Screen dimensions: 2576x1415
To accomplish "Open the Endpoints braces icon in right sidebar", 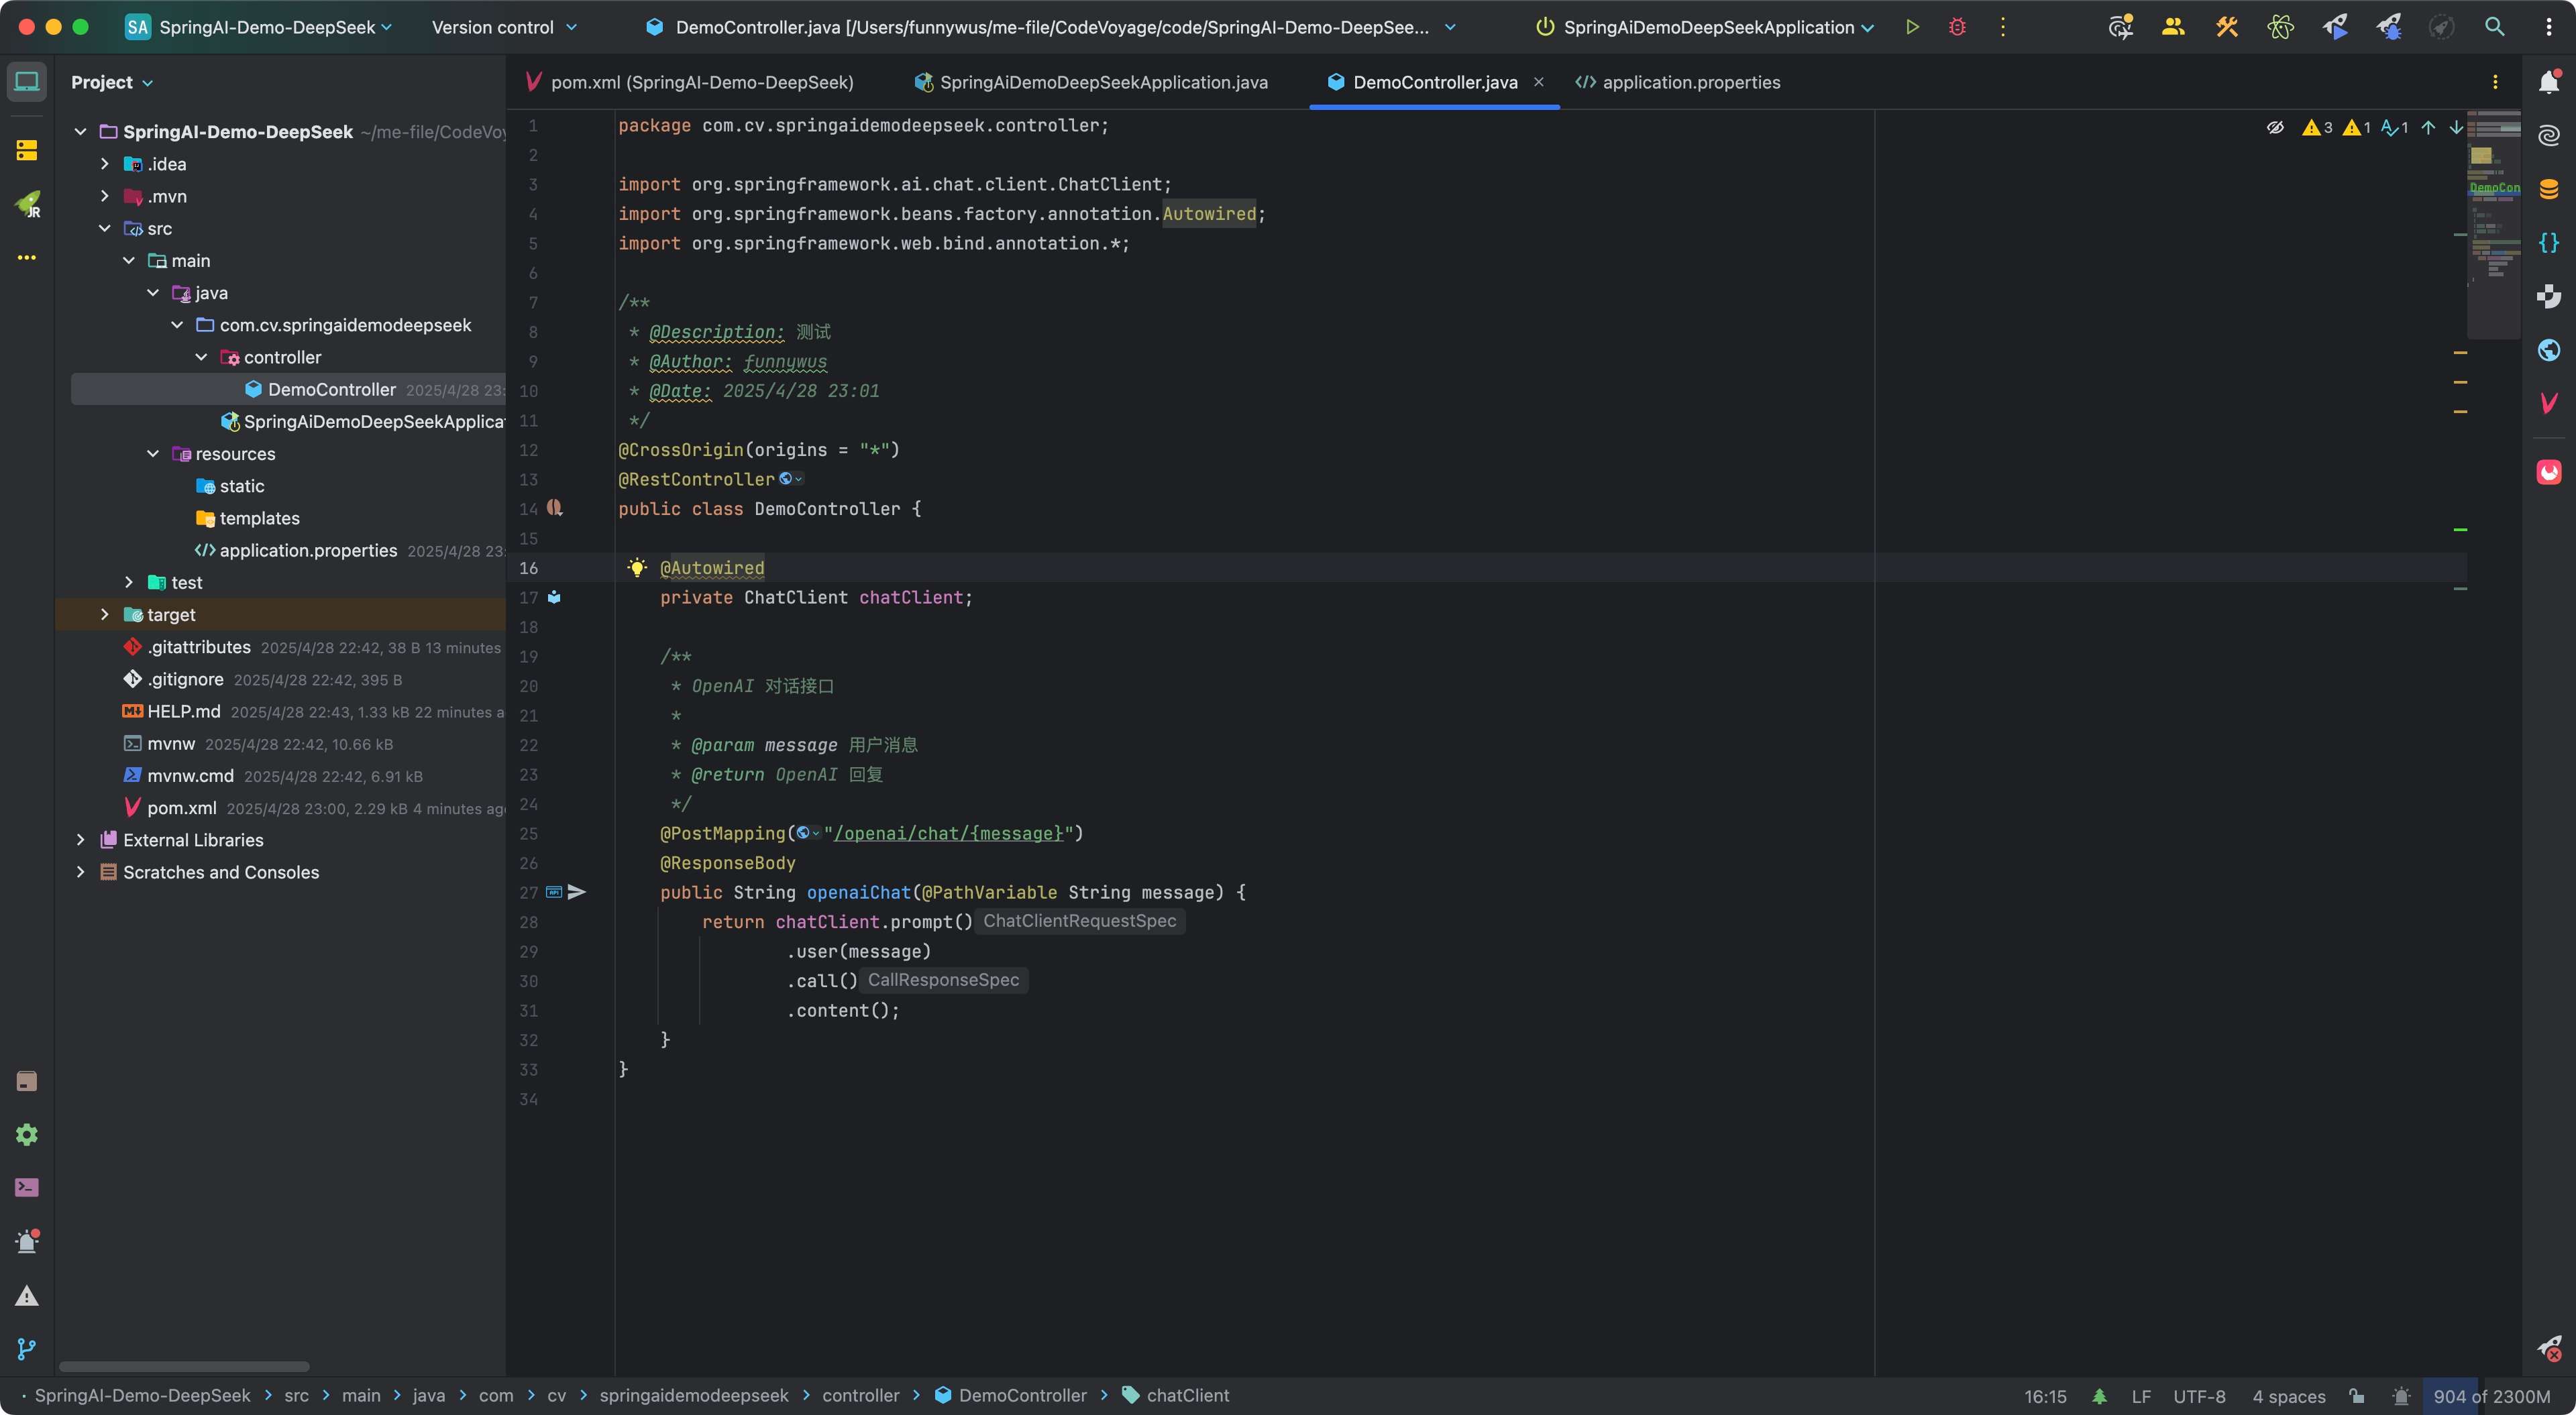I will click(x=2549, y=242).
